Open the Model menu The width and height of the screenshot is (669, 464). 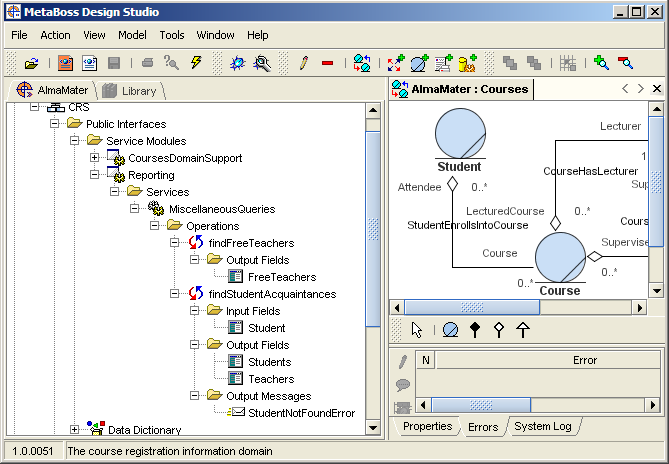[132, 35]
